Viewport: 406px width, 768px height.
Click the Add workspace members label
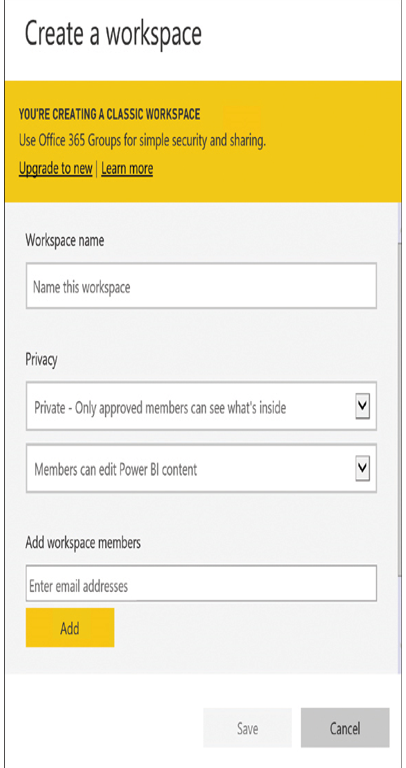83,542
